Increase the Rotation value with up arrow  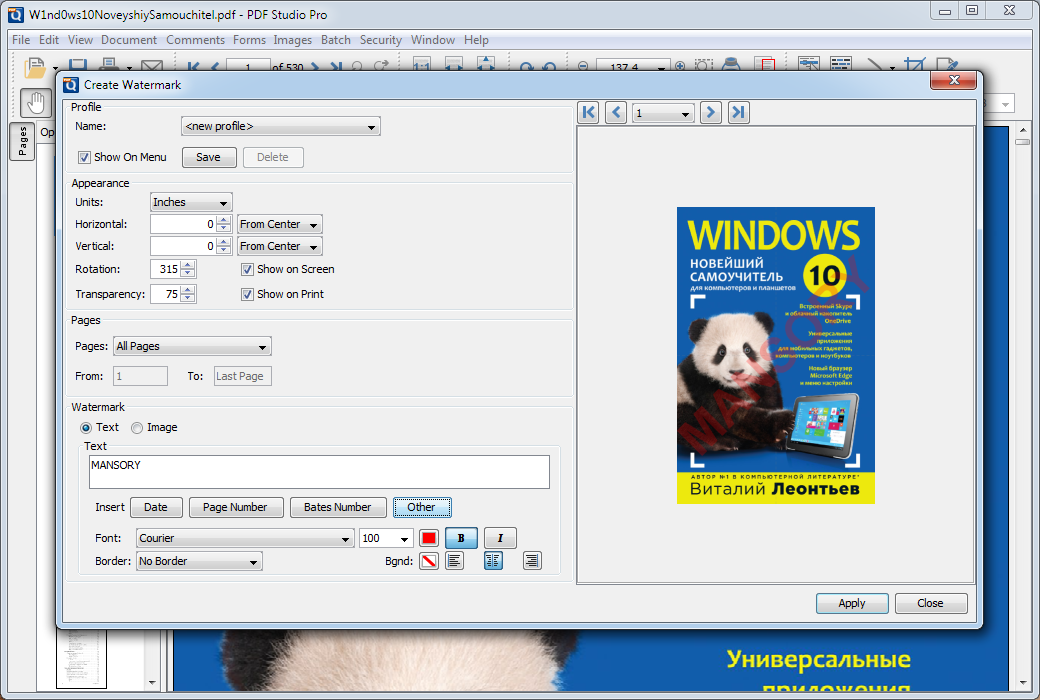188,265
